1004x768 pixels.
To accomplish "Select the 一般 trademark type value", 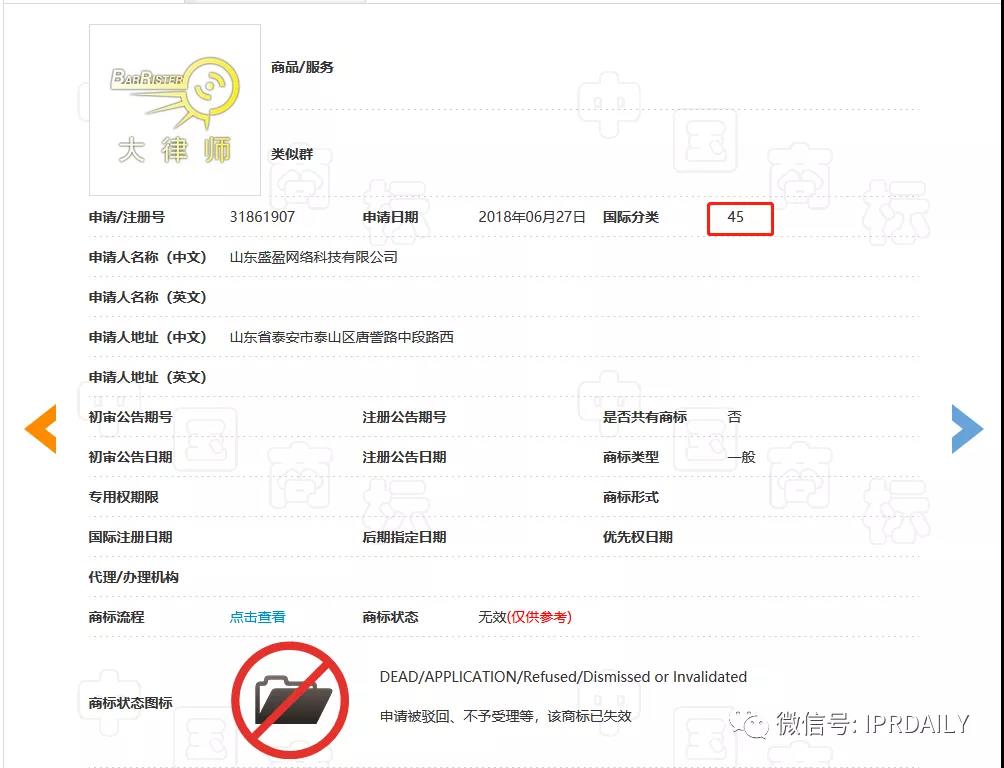I will [x=741, y=457].
